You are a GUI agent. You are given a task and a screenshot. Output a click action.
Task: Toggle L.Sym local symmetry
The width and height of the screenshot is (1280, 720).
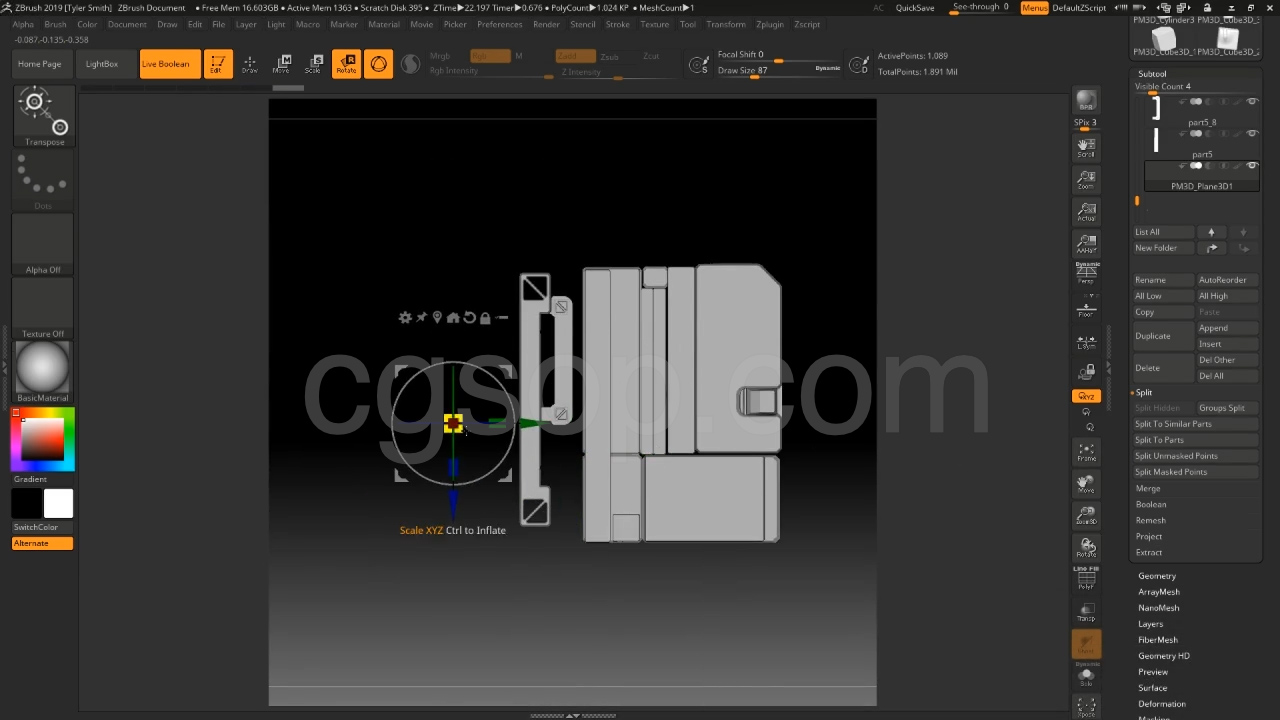click(1086, 343)
